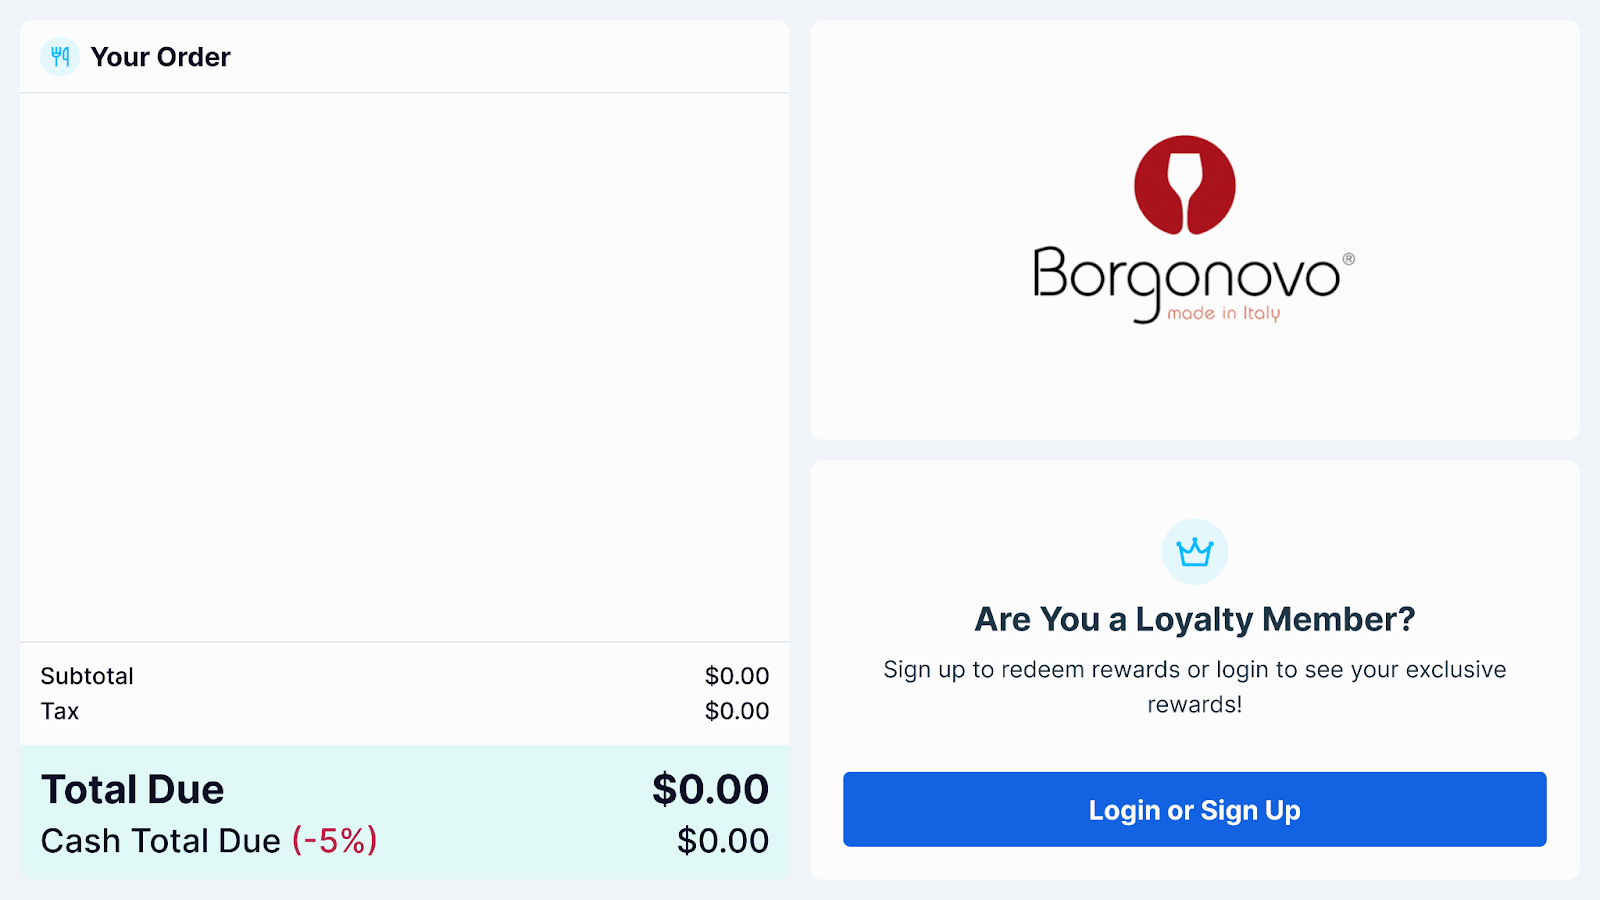Click the Total Due label

(133, 790)
